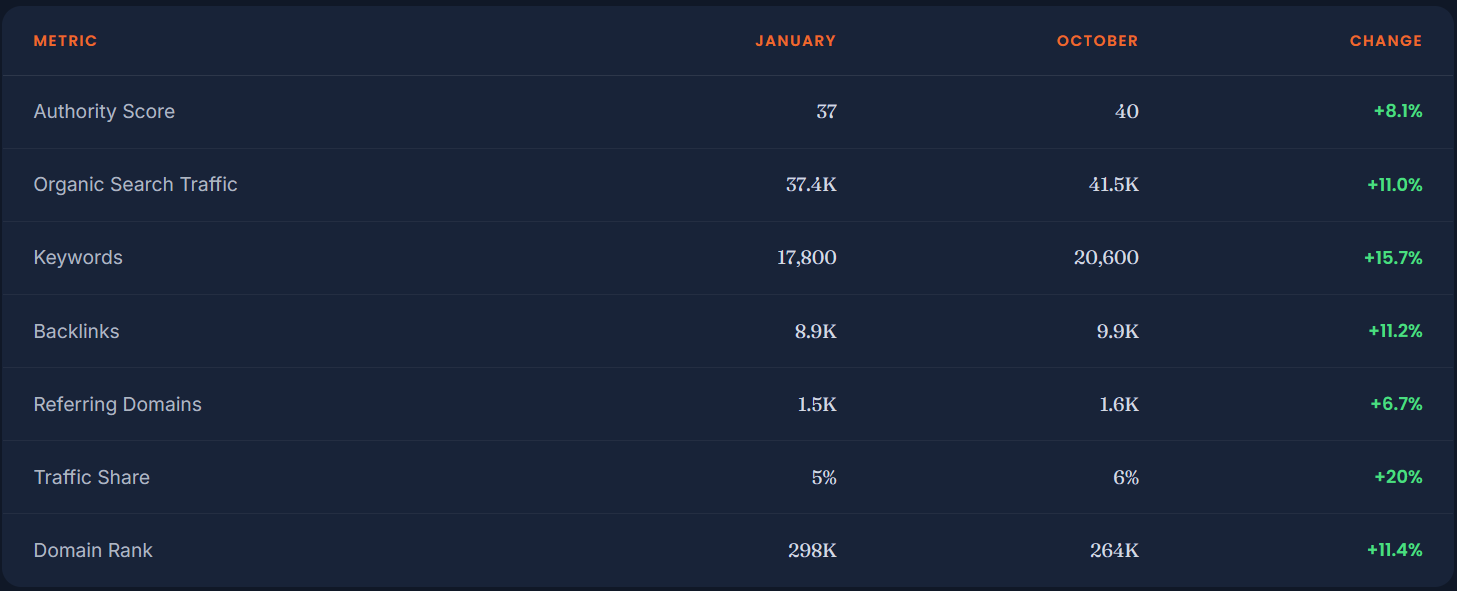Select the Referring Domains label

click(x=118, y=404)
